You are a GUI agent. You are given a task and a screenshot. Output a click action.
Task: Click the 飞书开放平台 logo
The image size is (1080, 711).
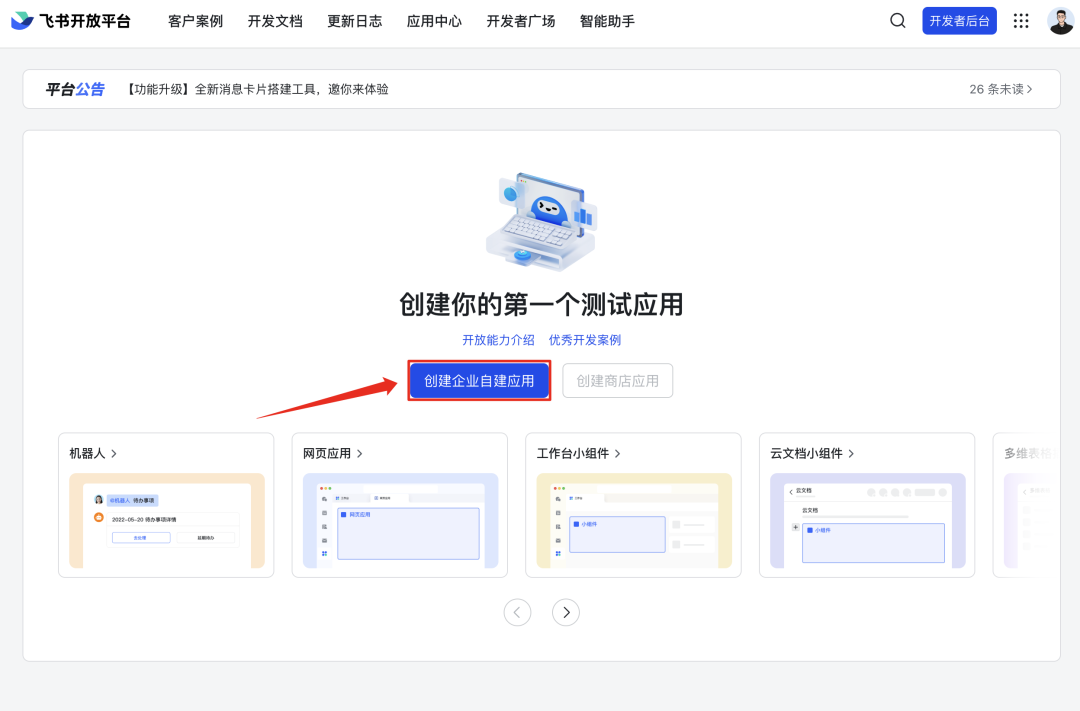pos(70,20)
